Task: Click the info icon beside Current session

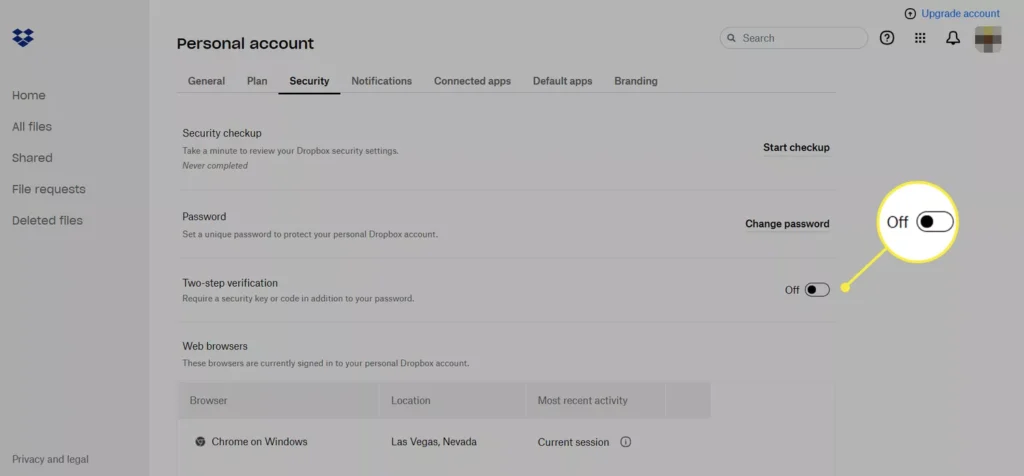Action: (x=626, y=442)
